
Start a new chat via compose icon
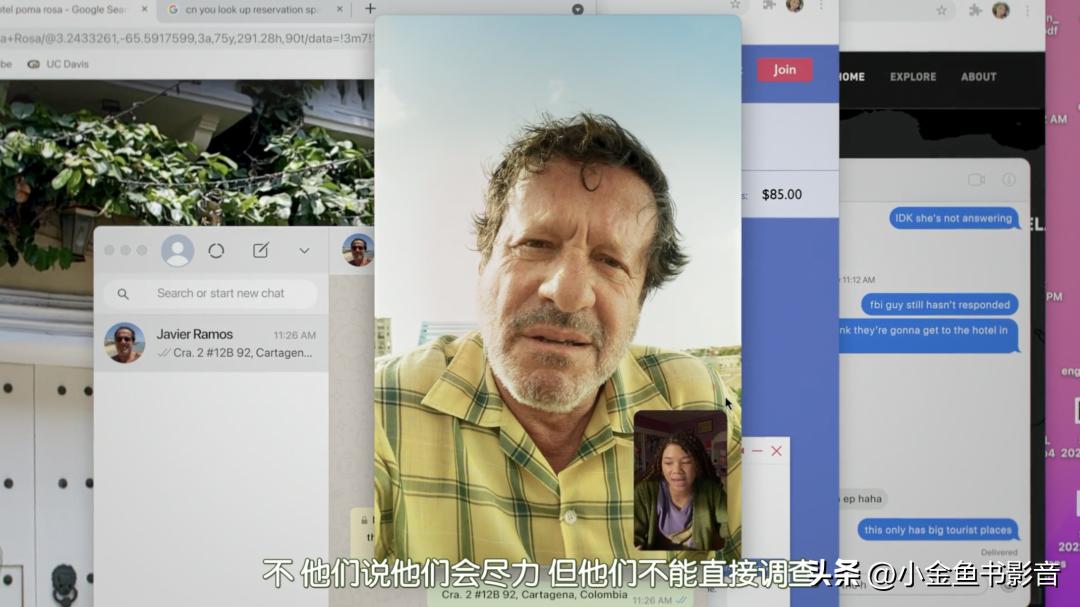pos(260,250)
